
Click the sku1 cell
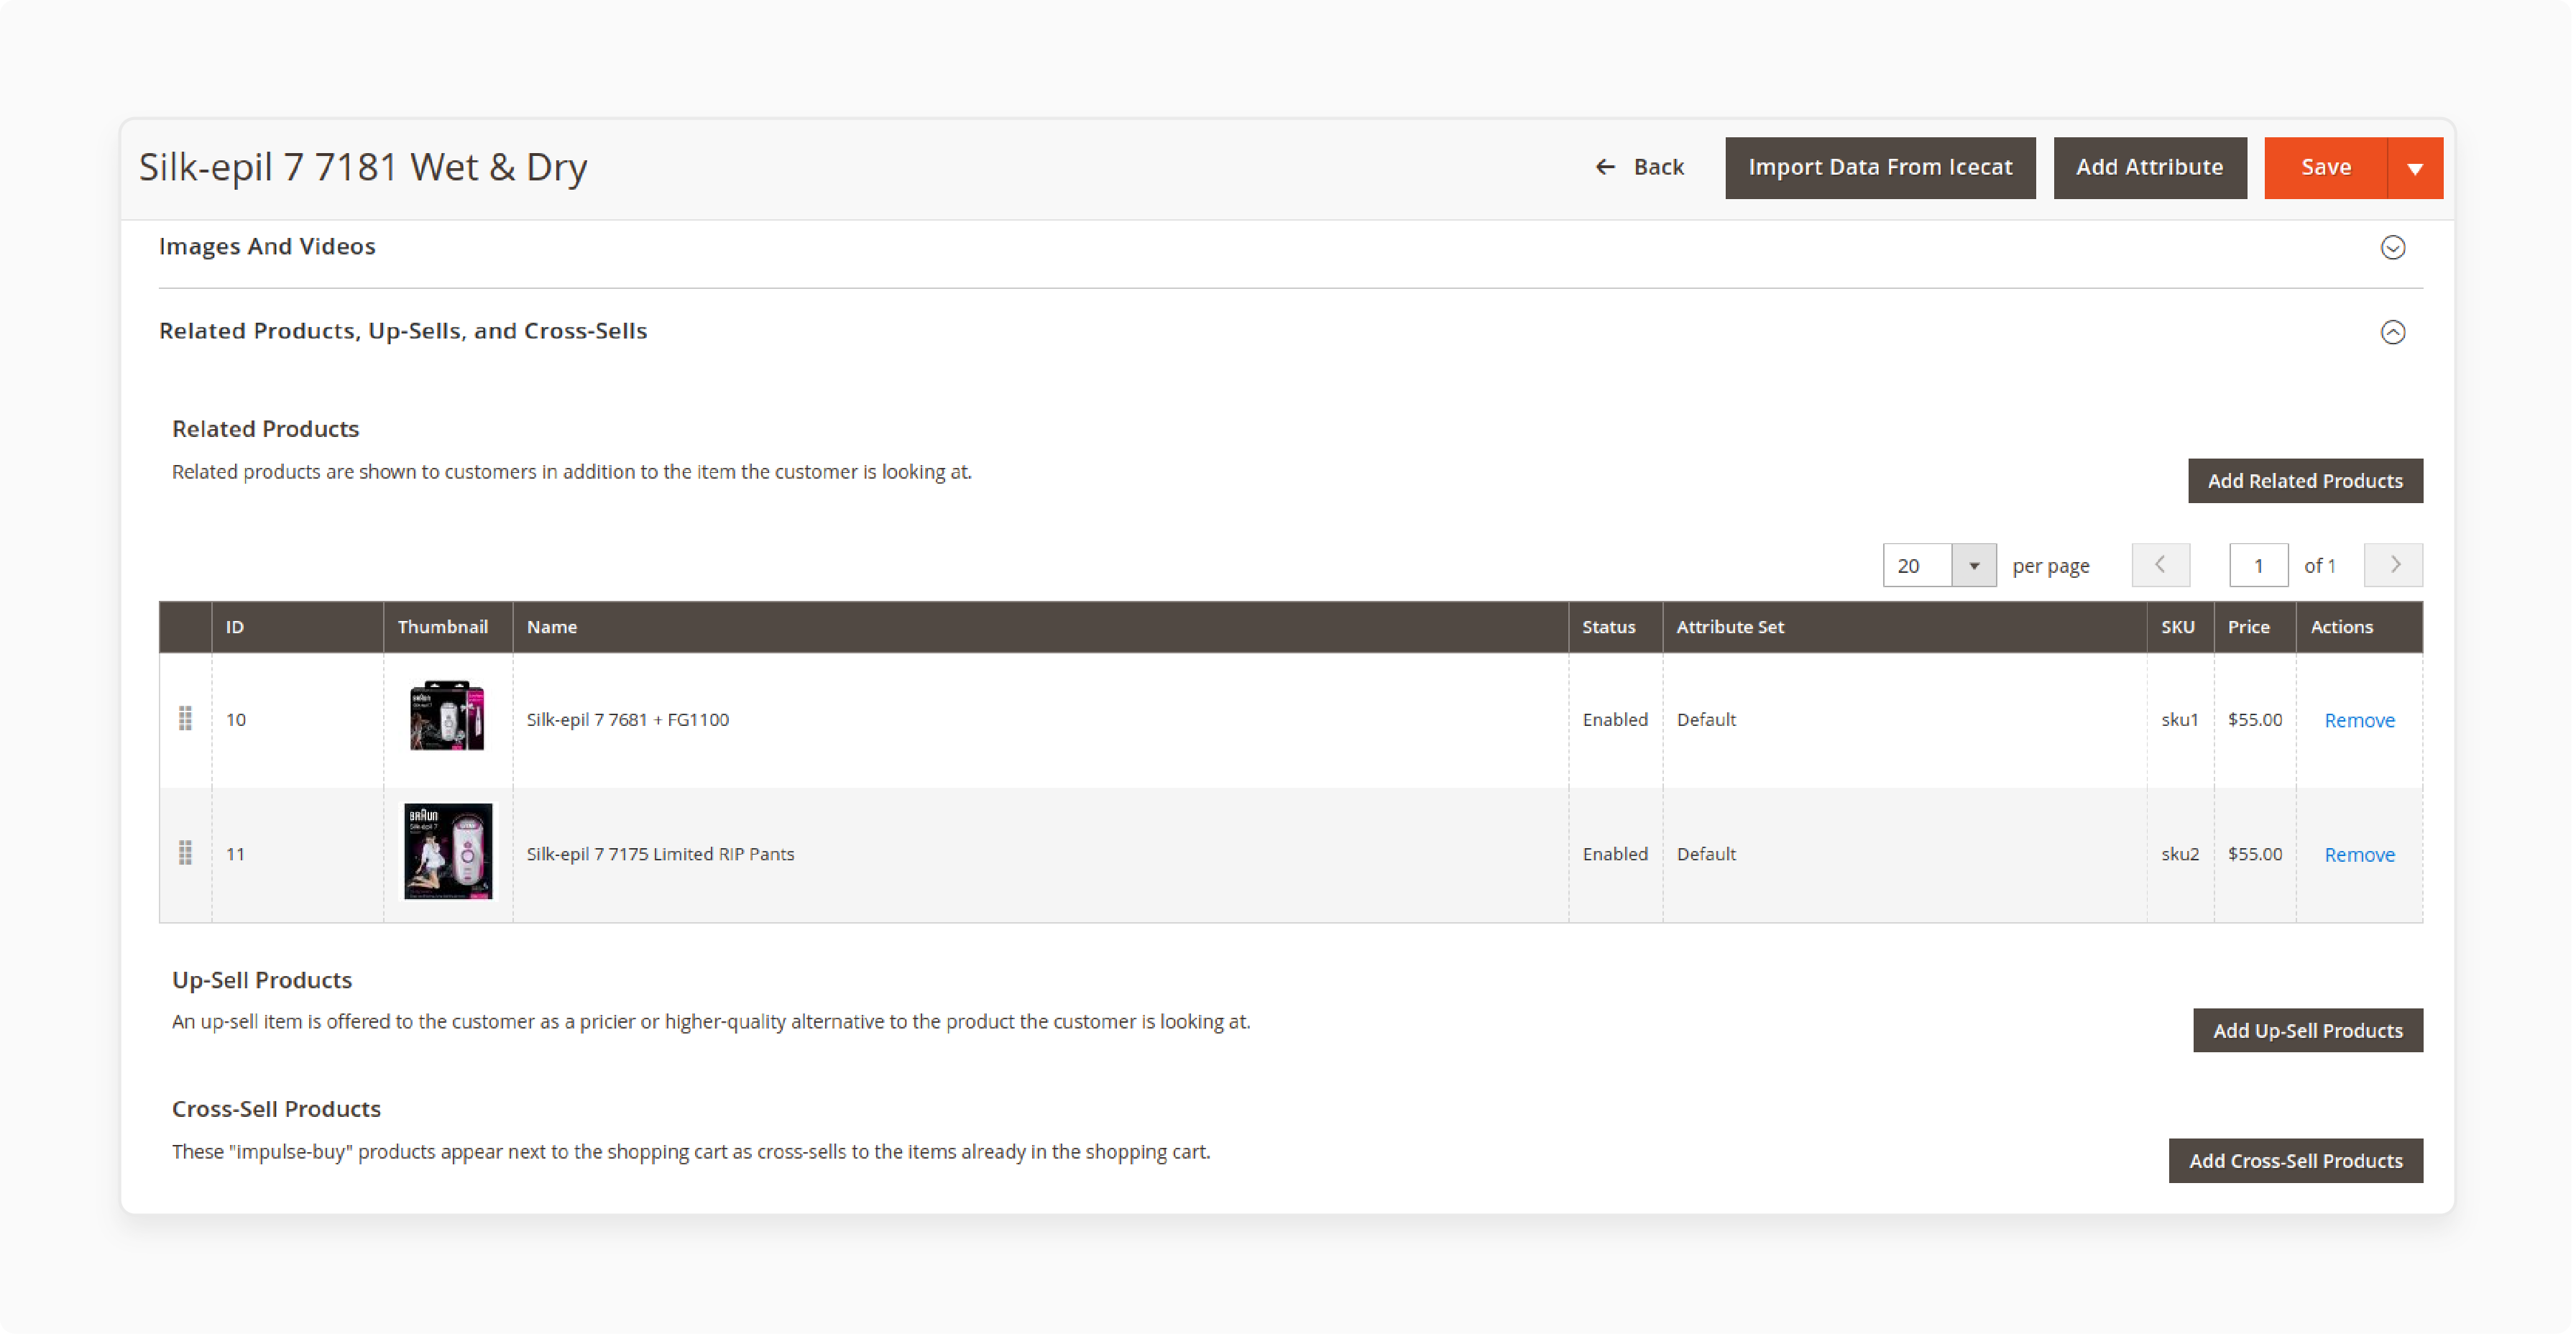[x=2180, y=719]
